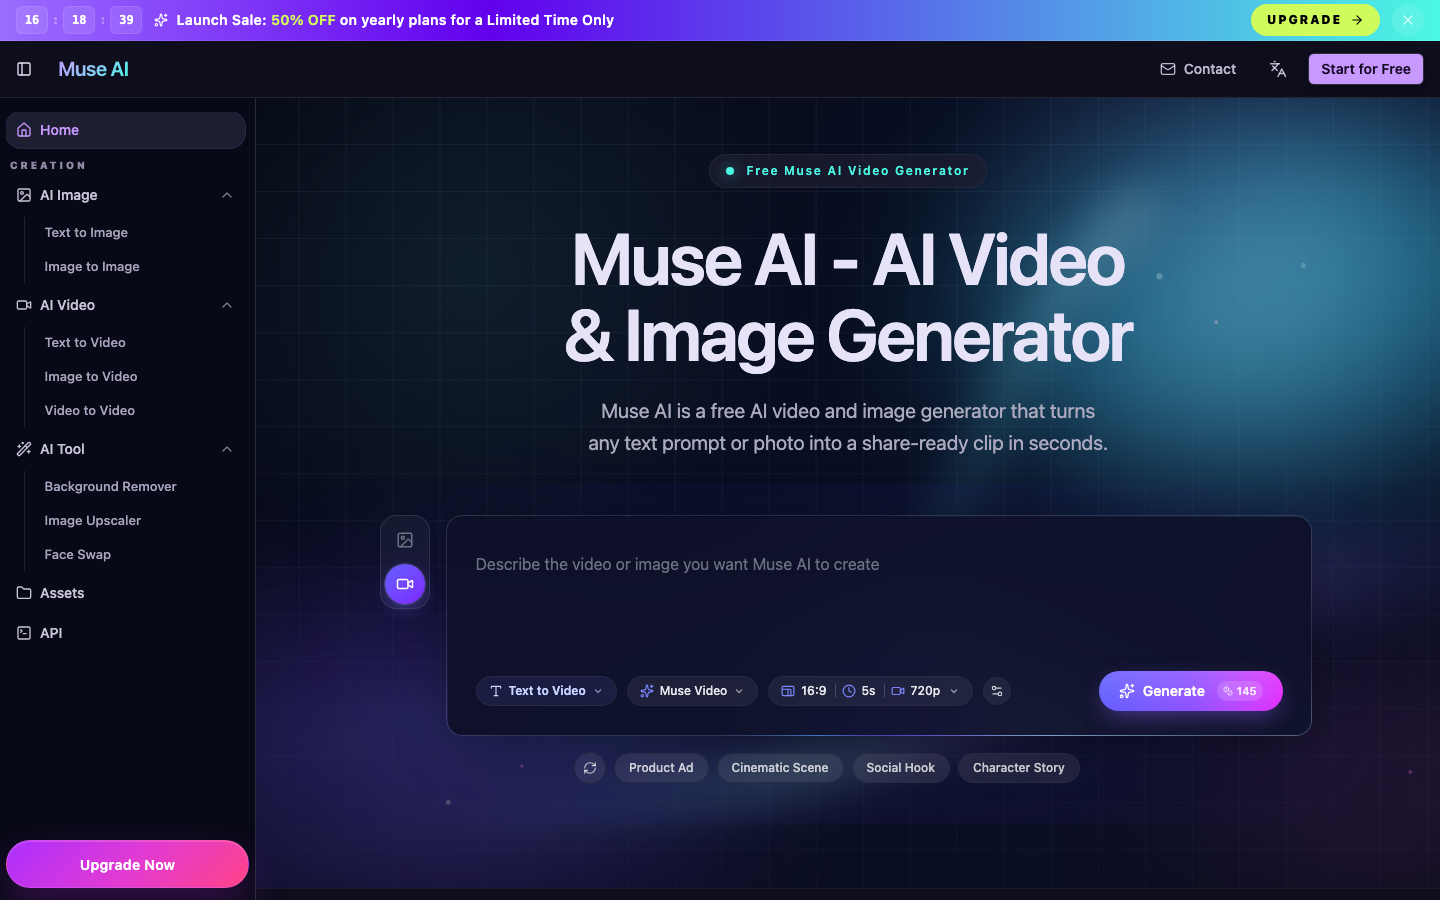Go to Home in the sidebar
This screenshot has width=1440, height=900.
[126, 130]
